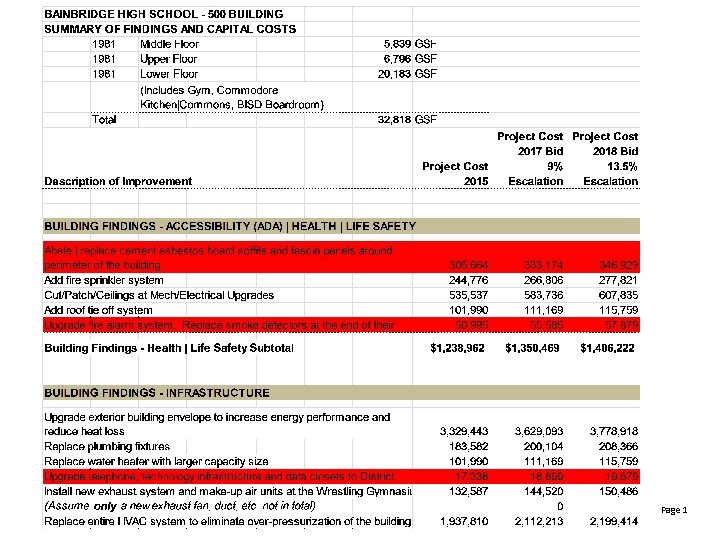720x540 pixels.
Task: Select the value 2,112,213
Action: point(539,522)
